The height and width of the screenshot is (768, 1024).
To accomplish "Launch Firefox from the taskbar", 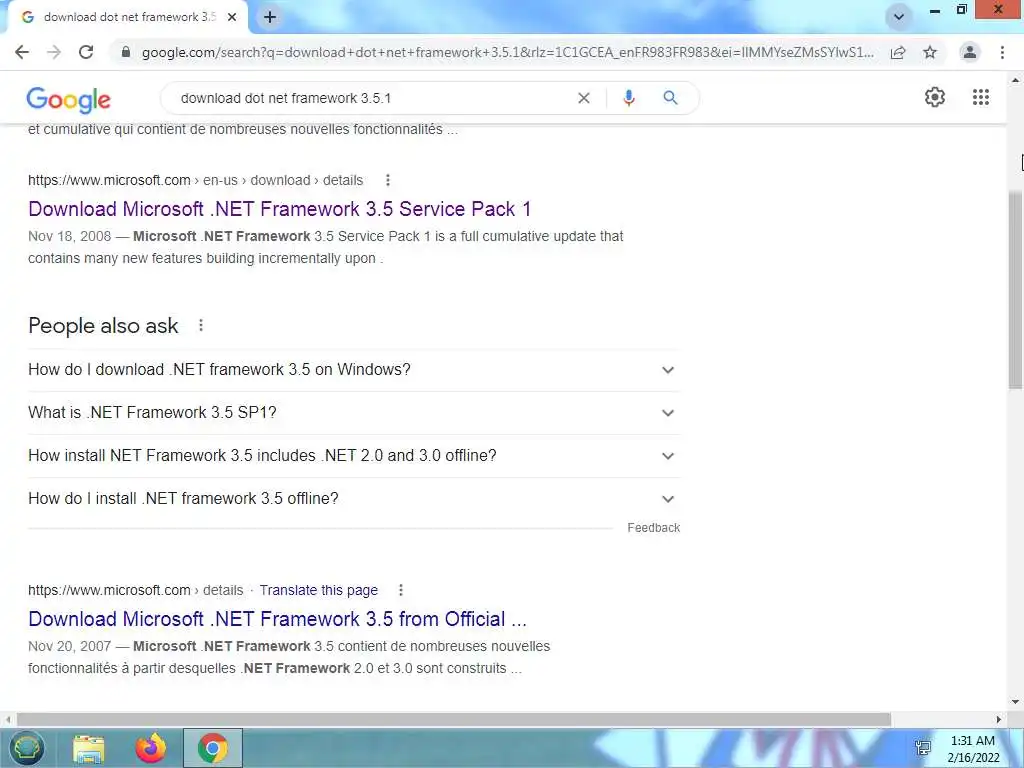I will [151, 748].
